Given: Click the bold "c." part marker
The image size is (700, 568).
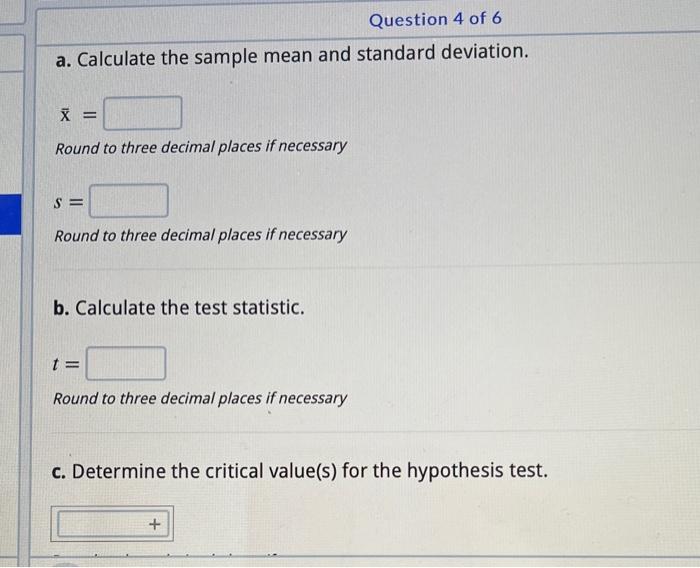Looking at the screenshot, I should point(60,471).
